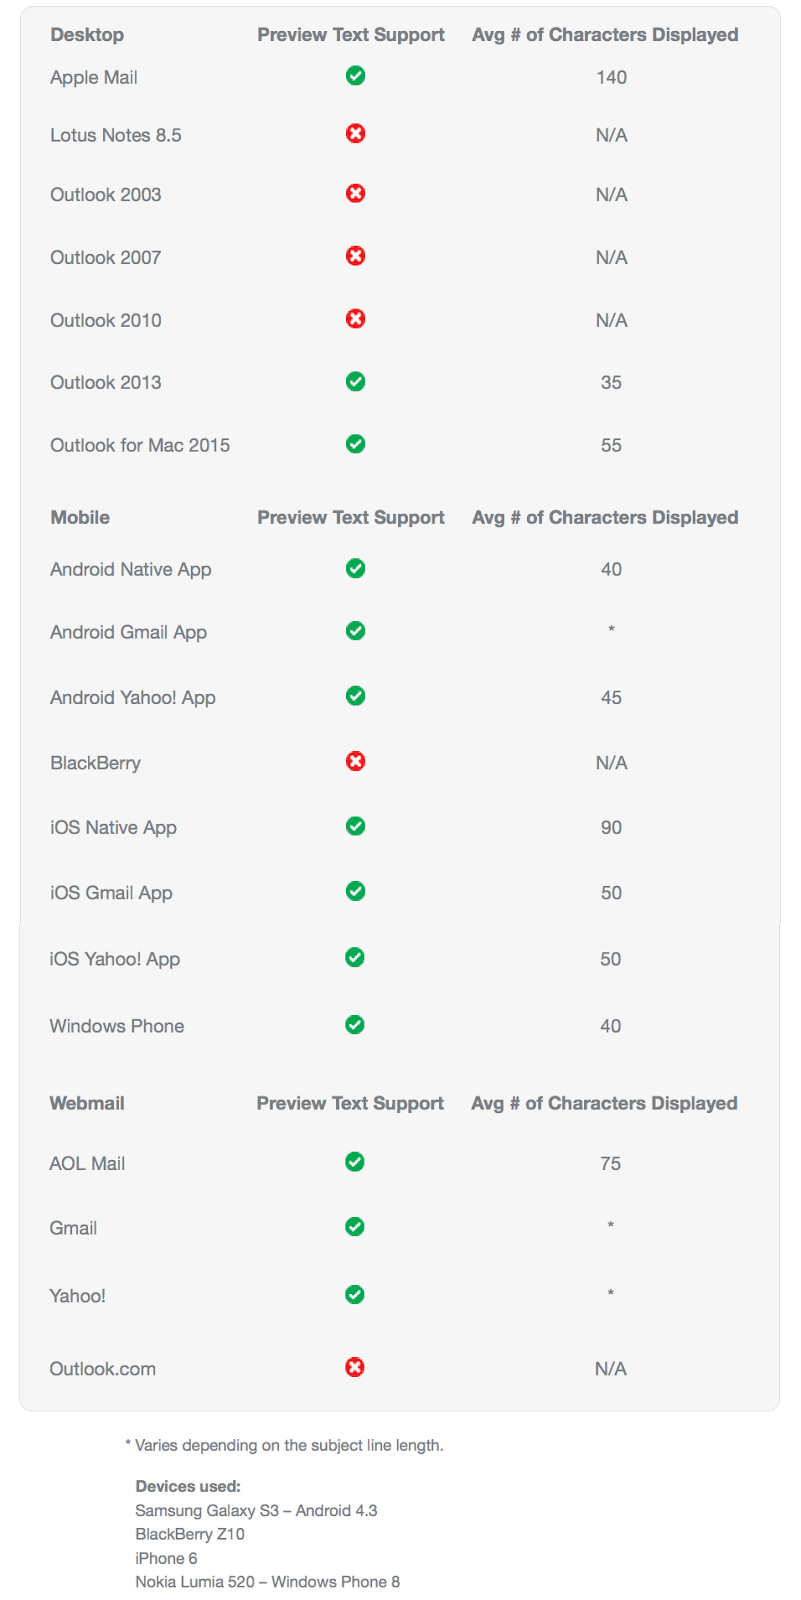801x1600 pixels.
Task: Click the Android Gmail App label
Action: pos(129,632)
